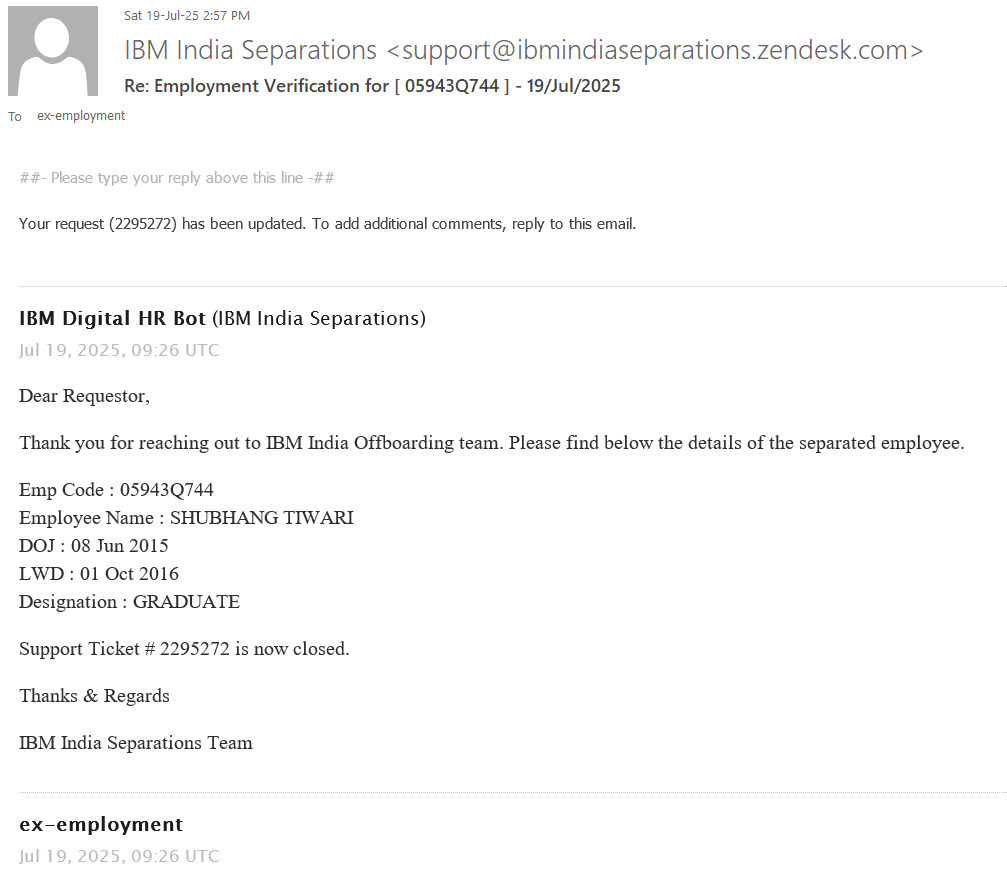Click the Employee Name SHUBHANG TIWARI line
The height and width of the screenshot is (873, 1007).
186,518
